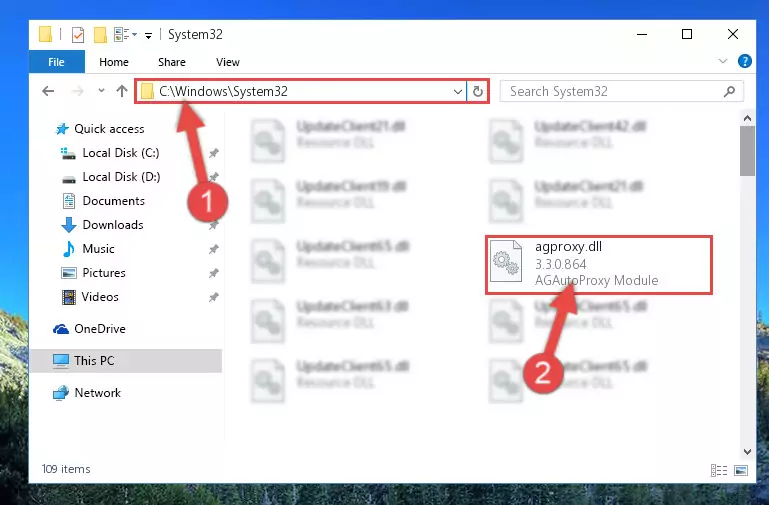The image size is (769, 505).
Task: Open Documents in the sidebar
Action: click(x=113, y=201)
